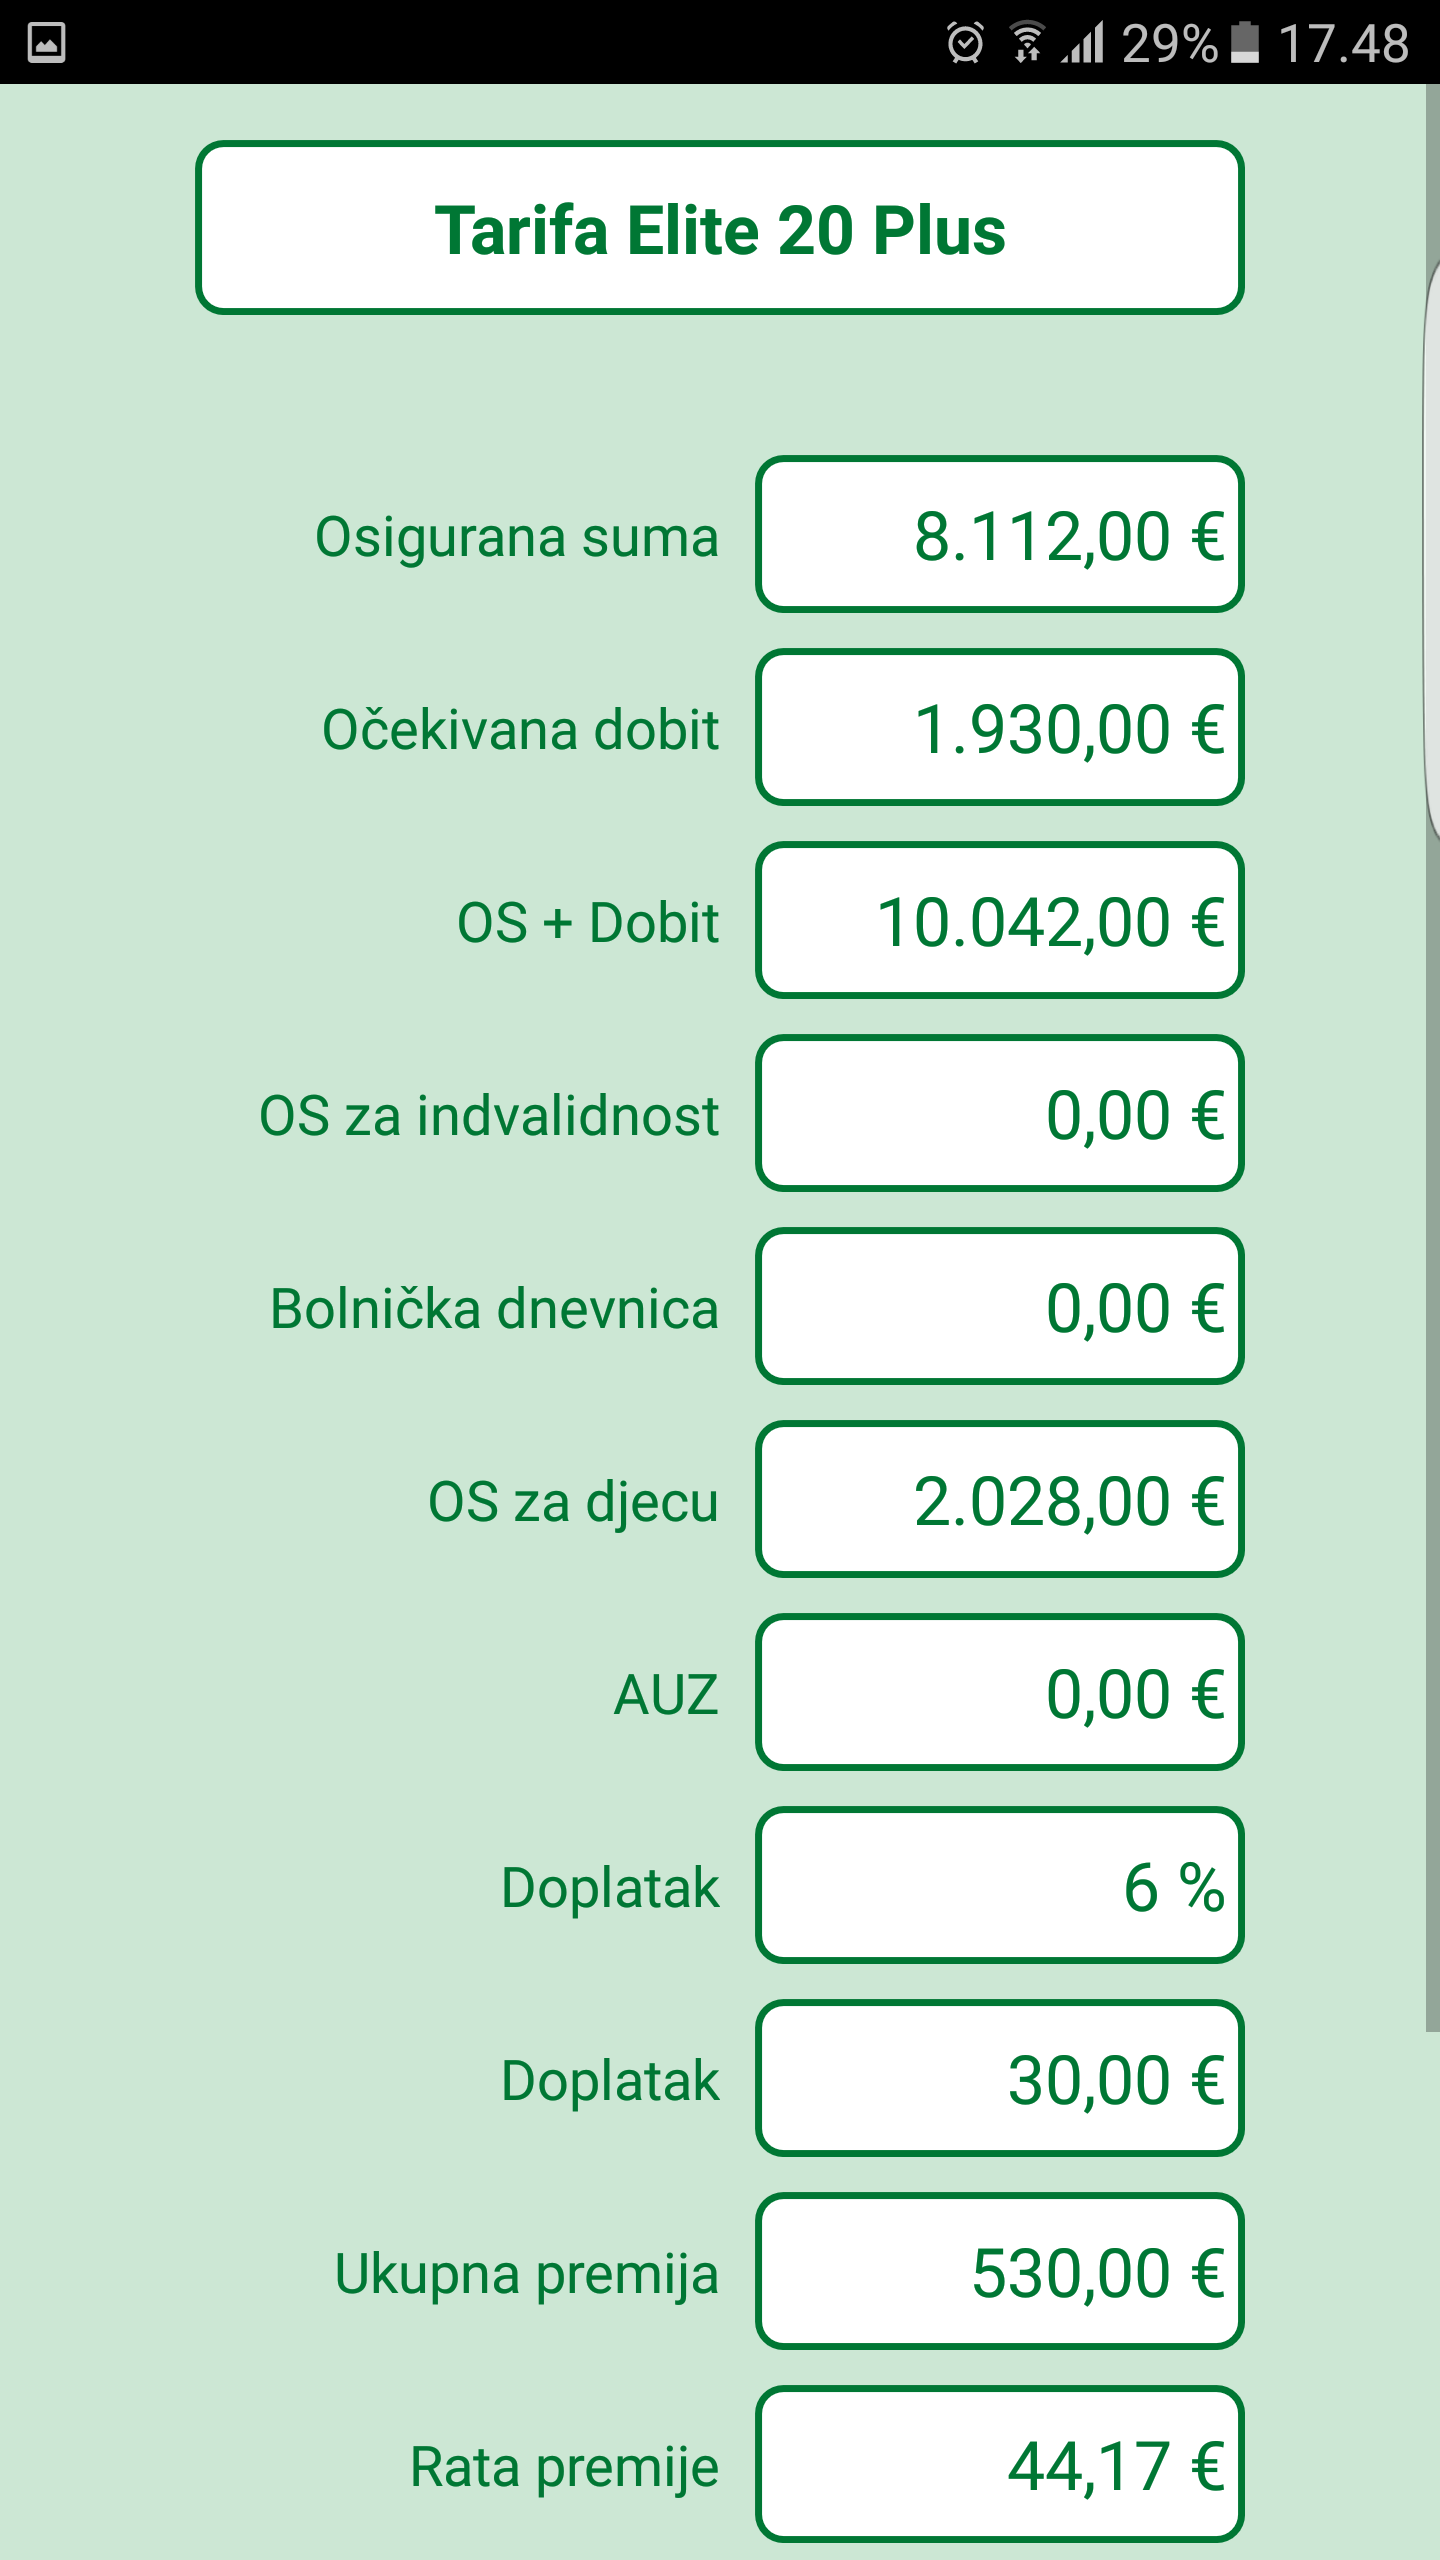Viewport: 1440px width, 2560px height.
Task: Tap the mobile signal strength icon
Action: click(1083, 43)
